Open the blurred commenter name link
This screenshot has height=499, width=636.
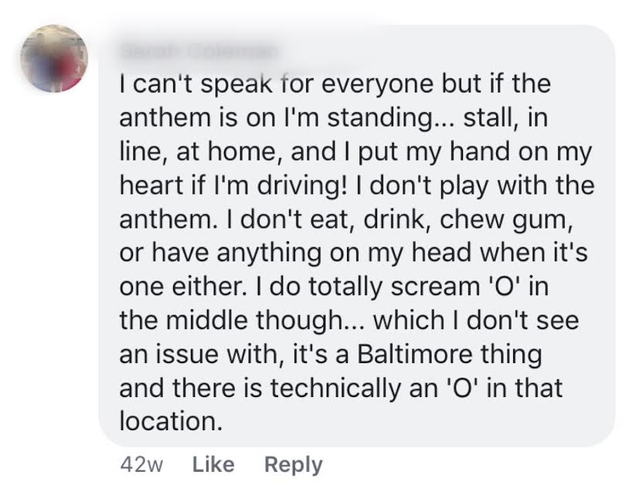coord(199,52)
